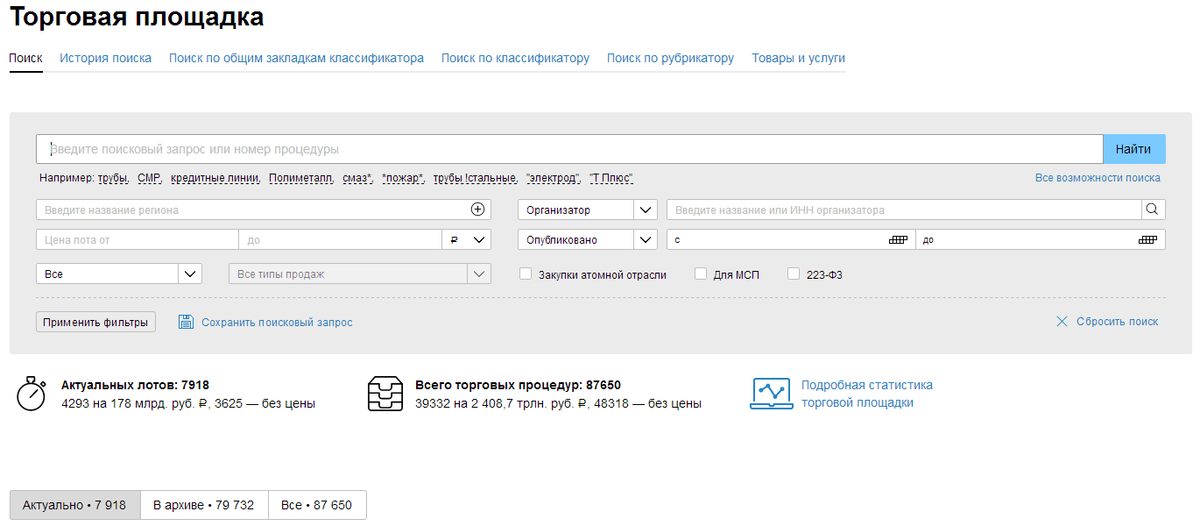This screenshot has height=526, width=1200.
Task: Expand the Организатор dropdown
Action: click(645, 210)
